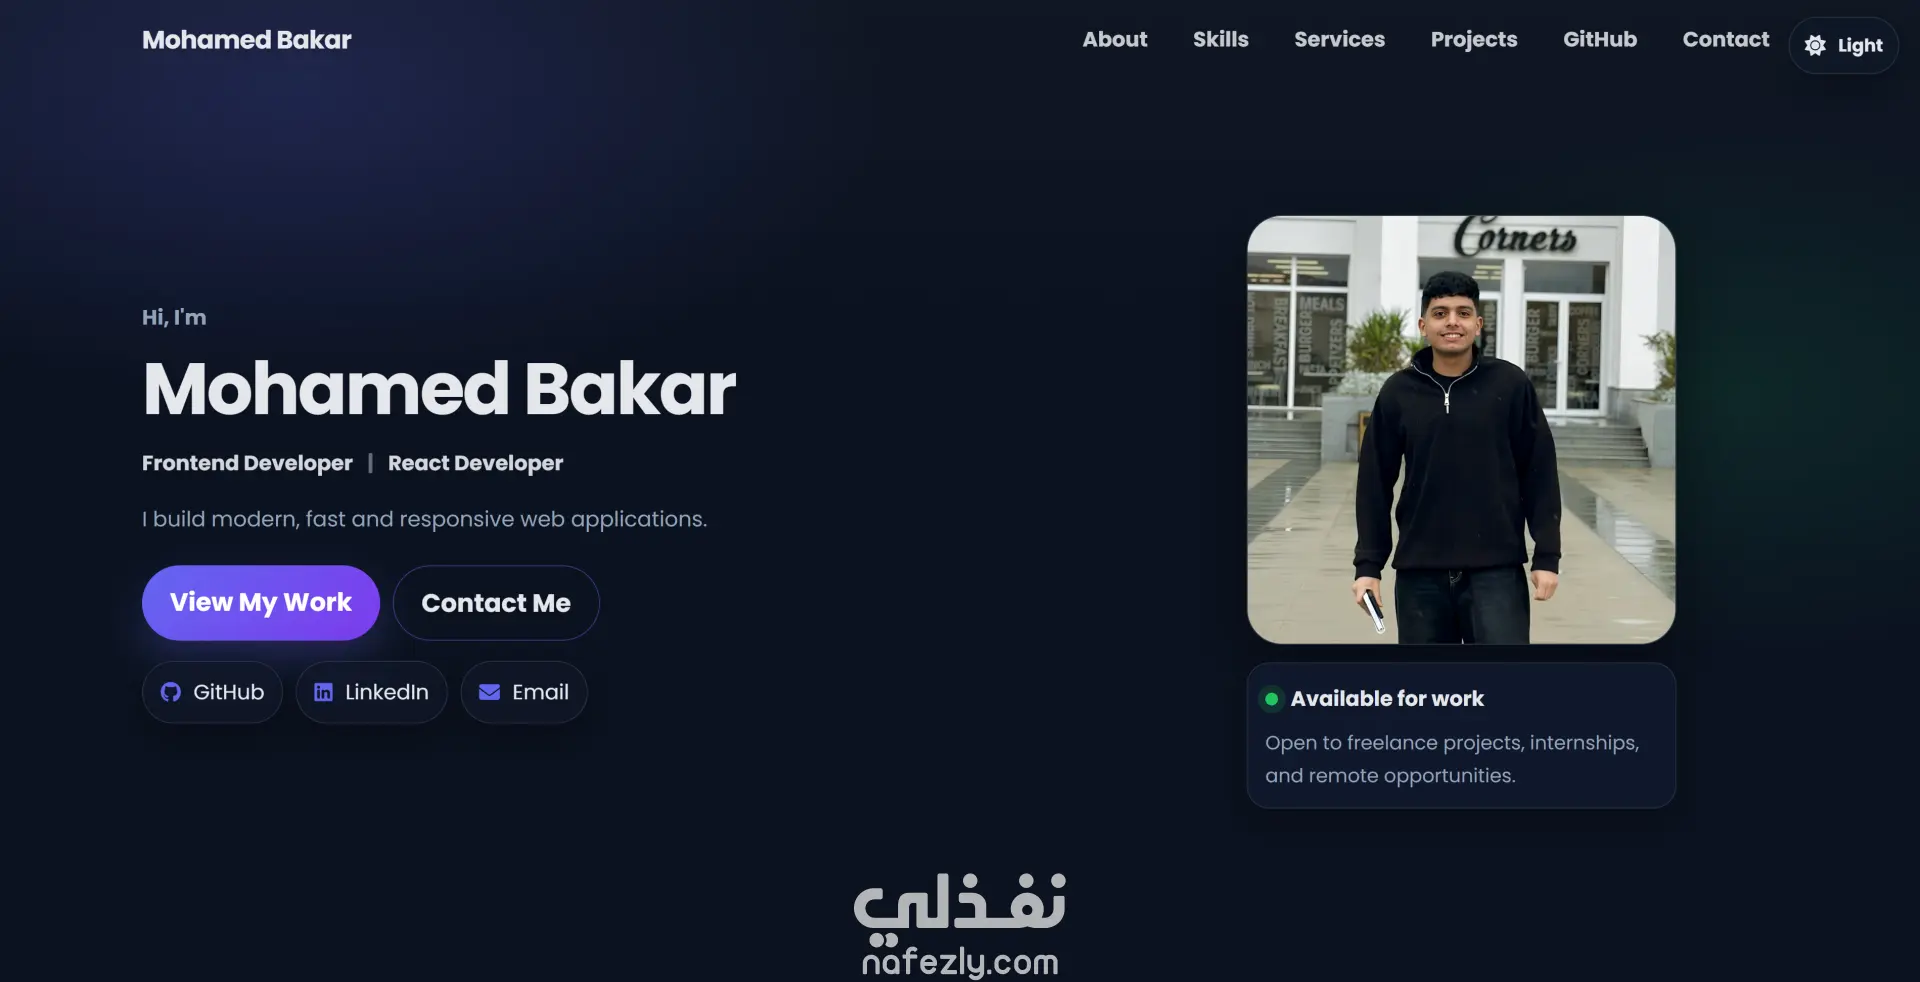The width and height of the screenshot is (1920, 982).
Task: Click Mohamed Bakar site logo text
Action: pos(247,40)
